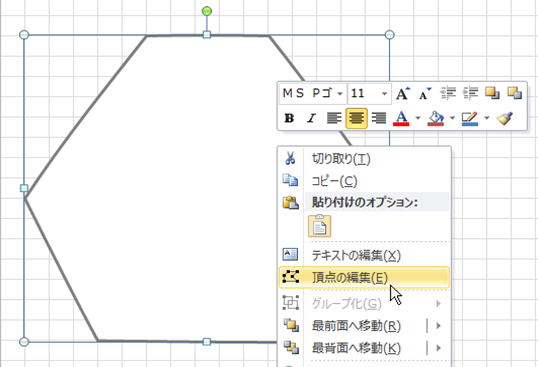Open font color dropdown arrow

pyautogui.click(x=418, y=118)
